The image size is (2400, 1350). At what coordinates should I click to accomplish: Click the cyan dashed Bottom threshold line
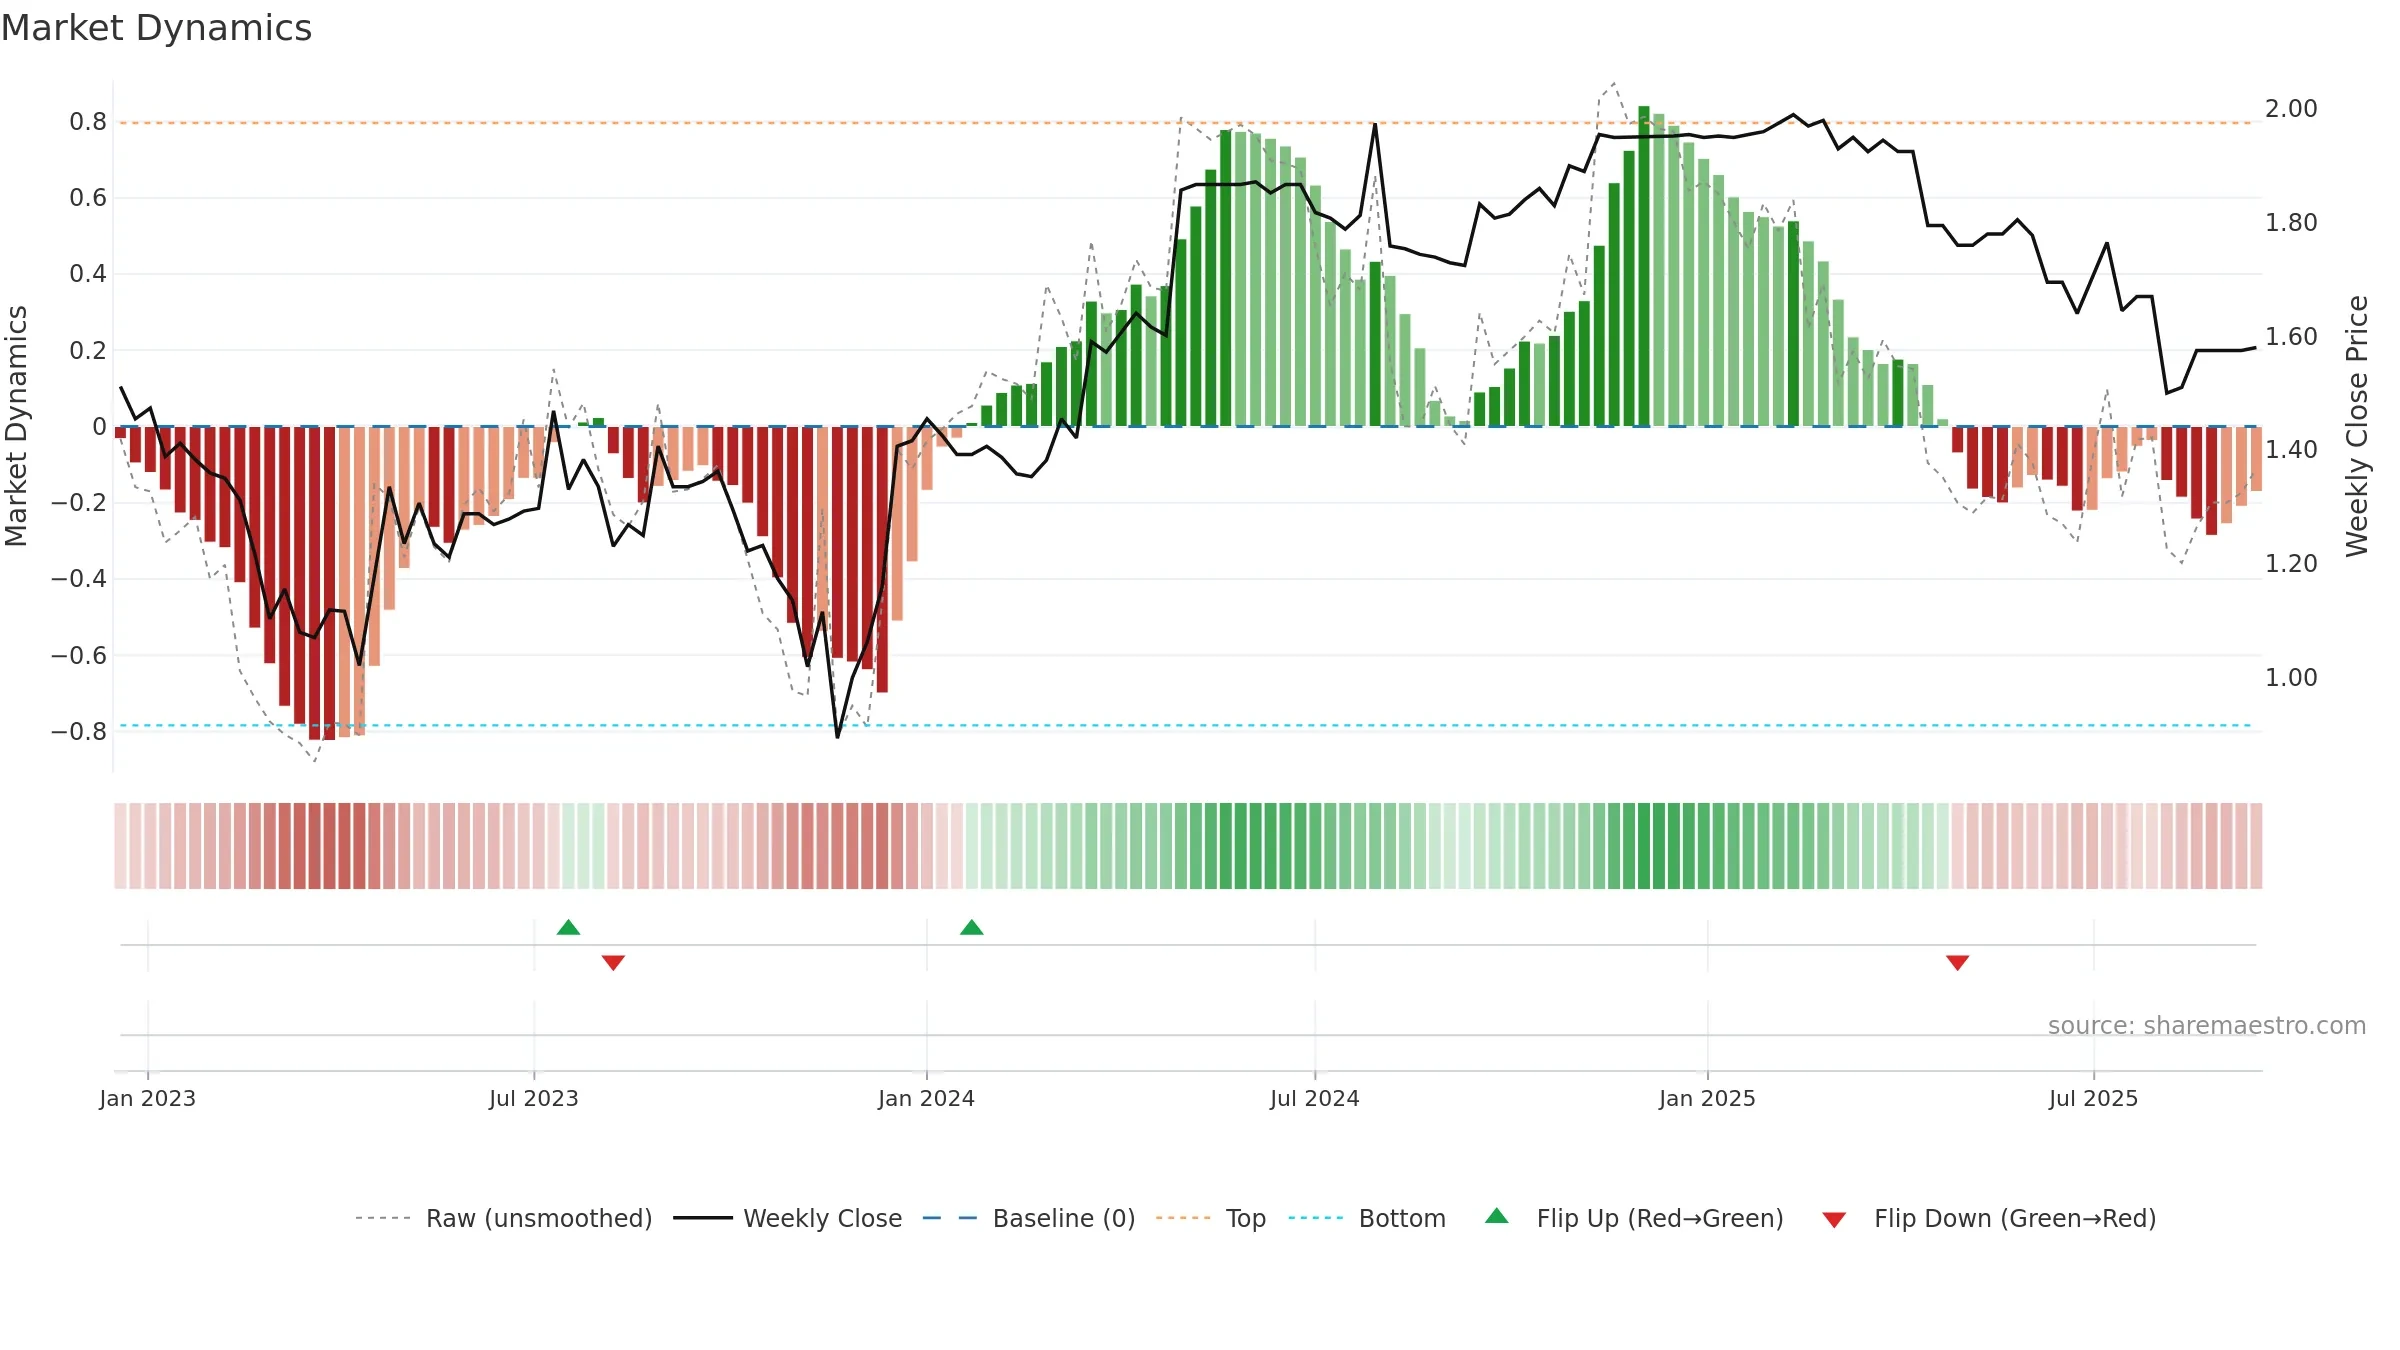click(x=1186, y=725)
